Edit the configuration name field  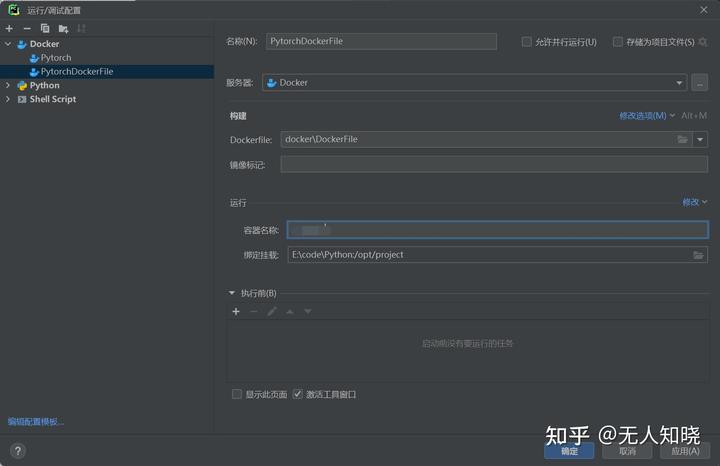point(381,41)
